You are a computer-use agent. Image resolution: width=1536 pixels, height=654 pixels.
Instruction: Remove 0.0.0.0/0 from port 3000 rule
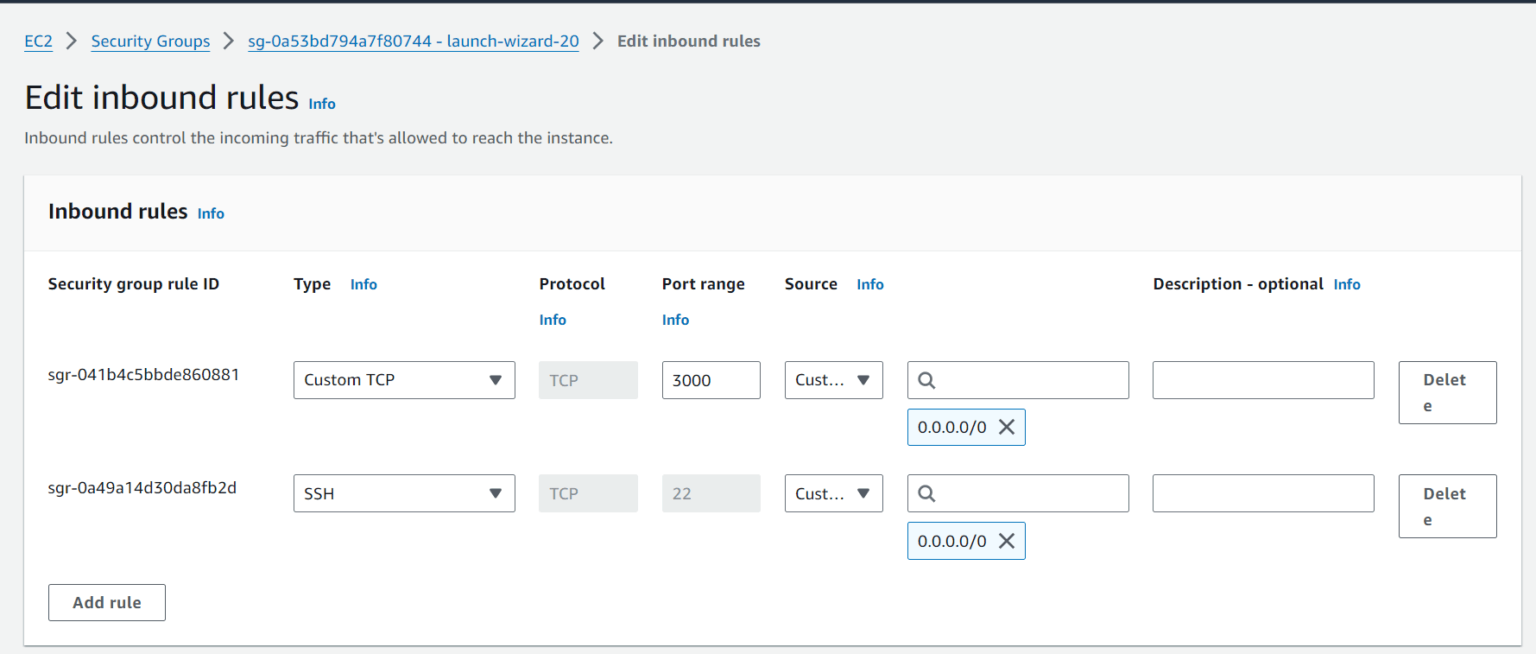[1006, 427]
